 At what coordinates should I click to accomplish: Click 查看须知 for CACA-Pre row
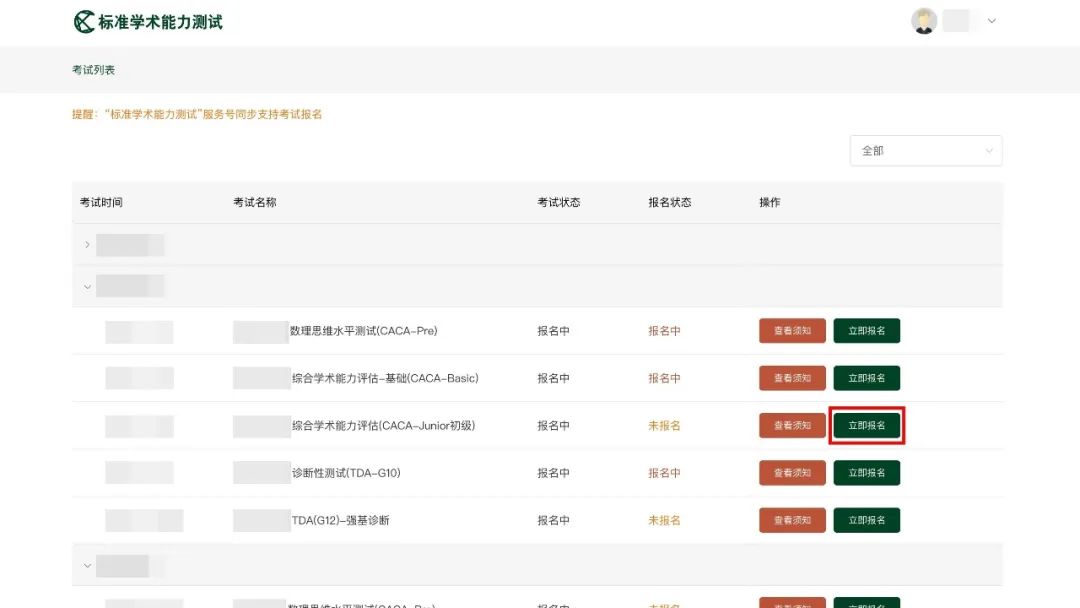pos(792,331)
